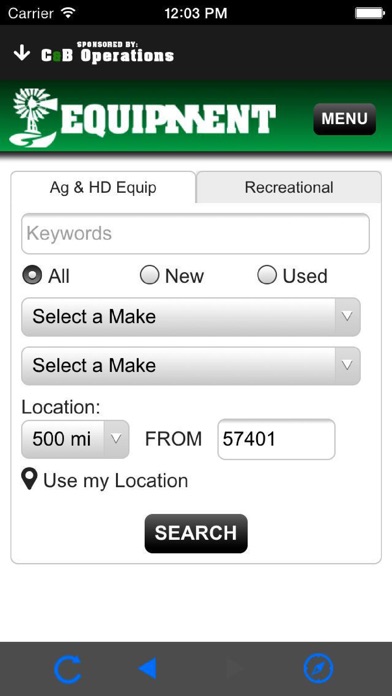
Task: Switch to the Recreational tab
Action: [289, 187]
